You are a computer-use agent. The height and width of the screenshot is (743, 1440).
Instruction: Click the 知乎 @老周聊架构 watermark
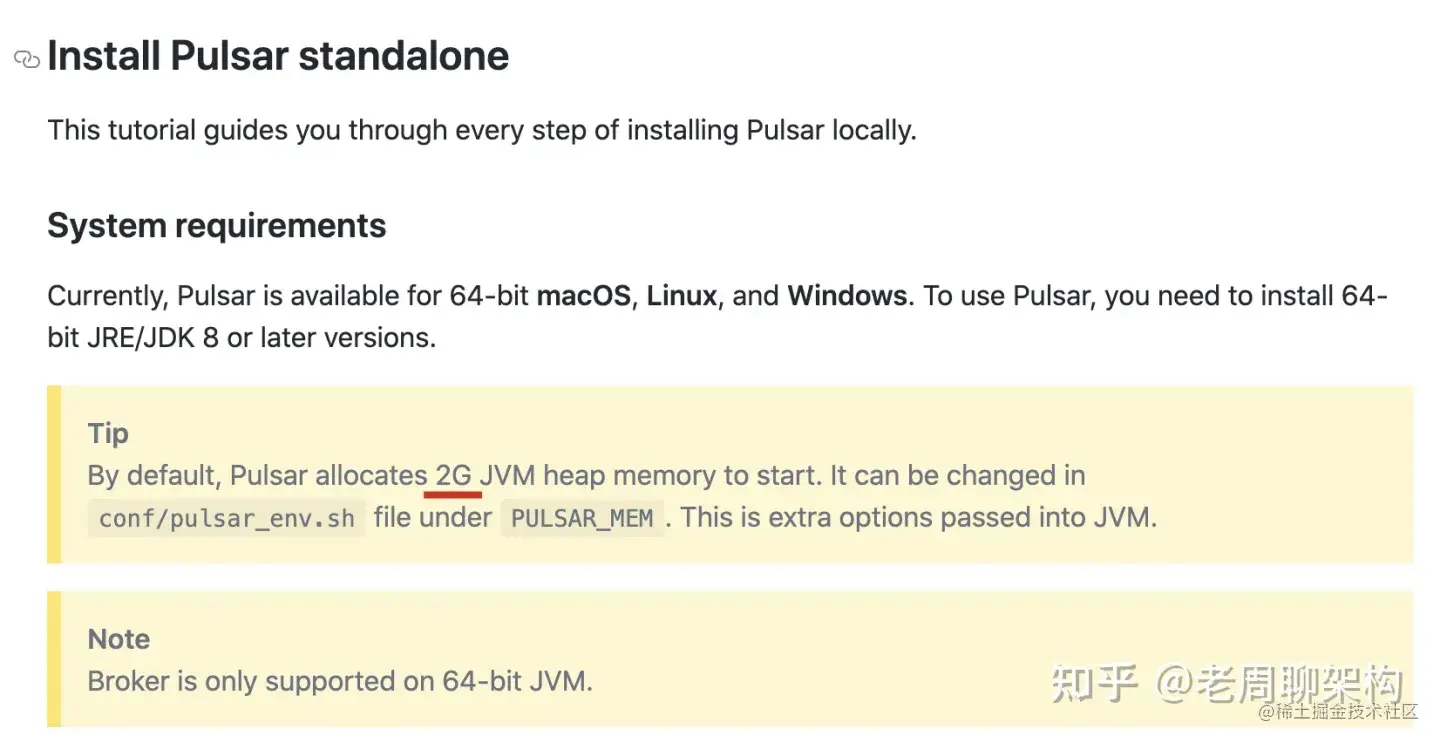pyautogui.click(x=1225, y=684)
